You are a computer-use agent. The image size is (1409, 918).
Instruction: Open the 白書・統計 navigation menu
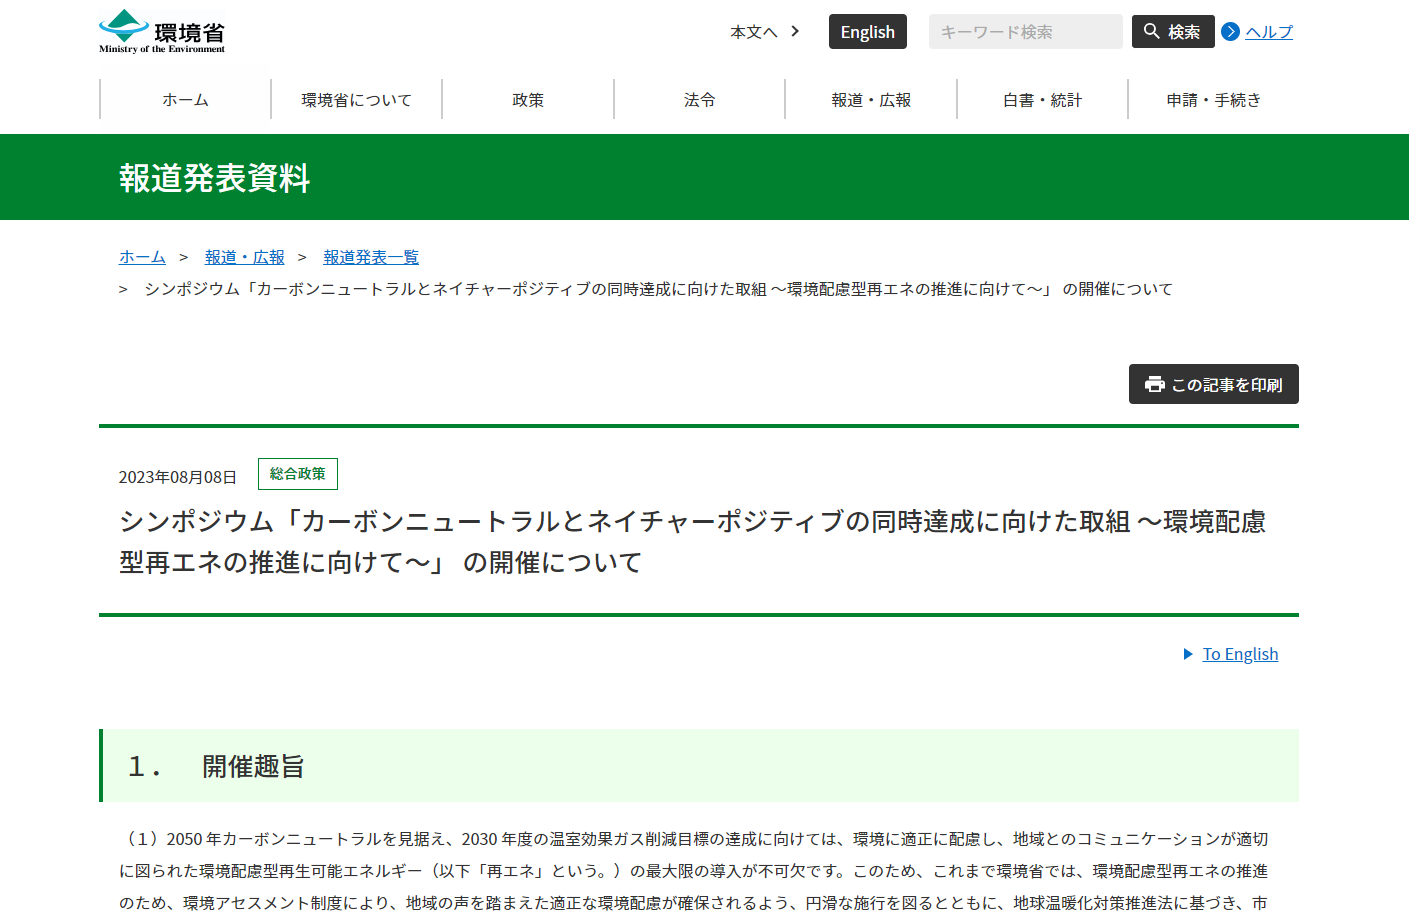(x=1042, y=100)
